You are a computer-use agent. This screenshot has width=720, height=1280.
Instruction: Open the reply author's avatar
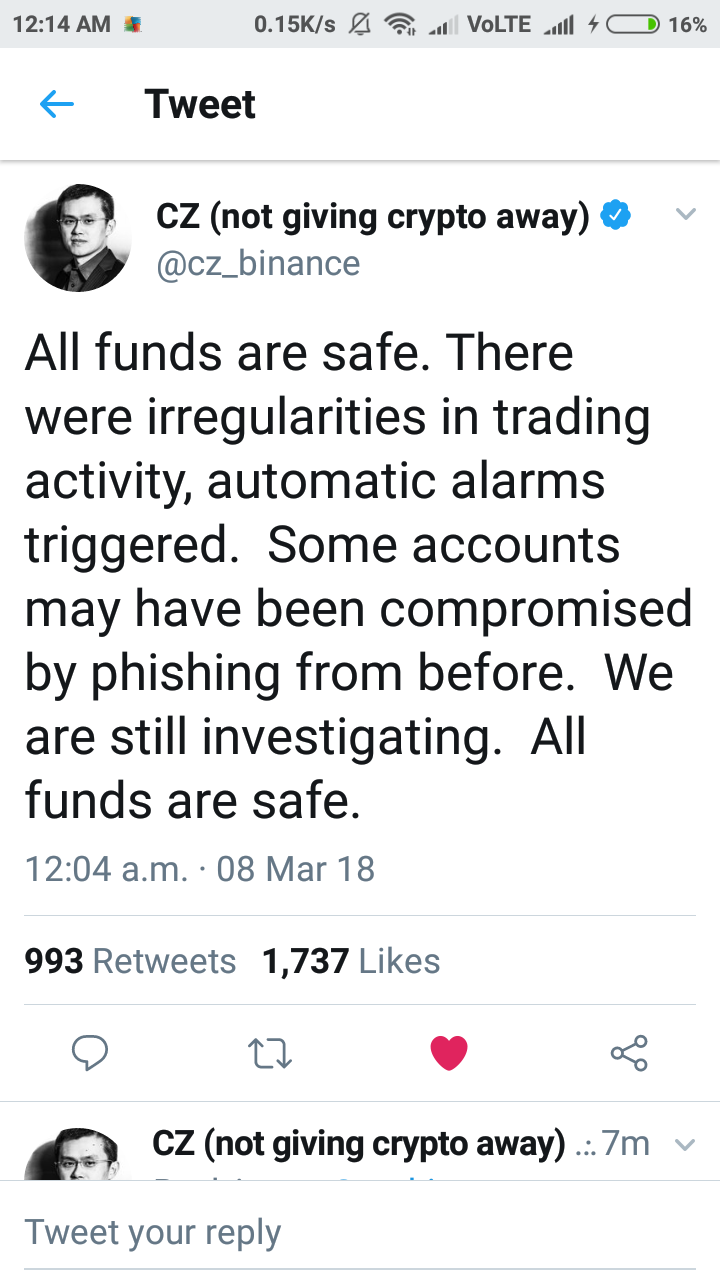click(72, 1156)
